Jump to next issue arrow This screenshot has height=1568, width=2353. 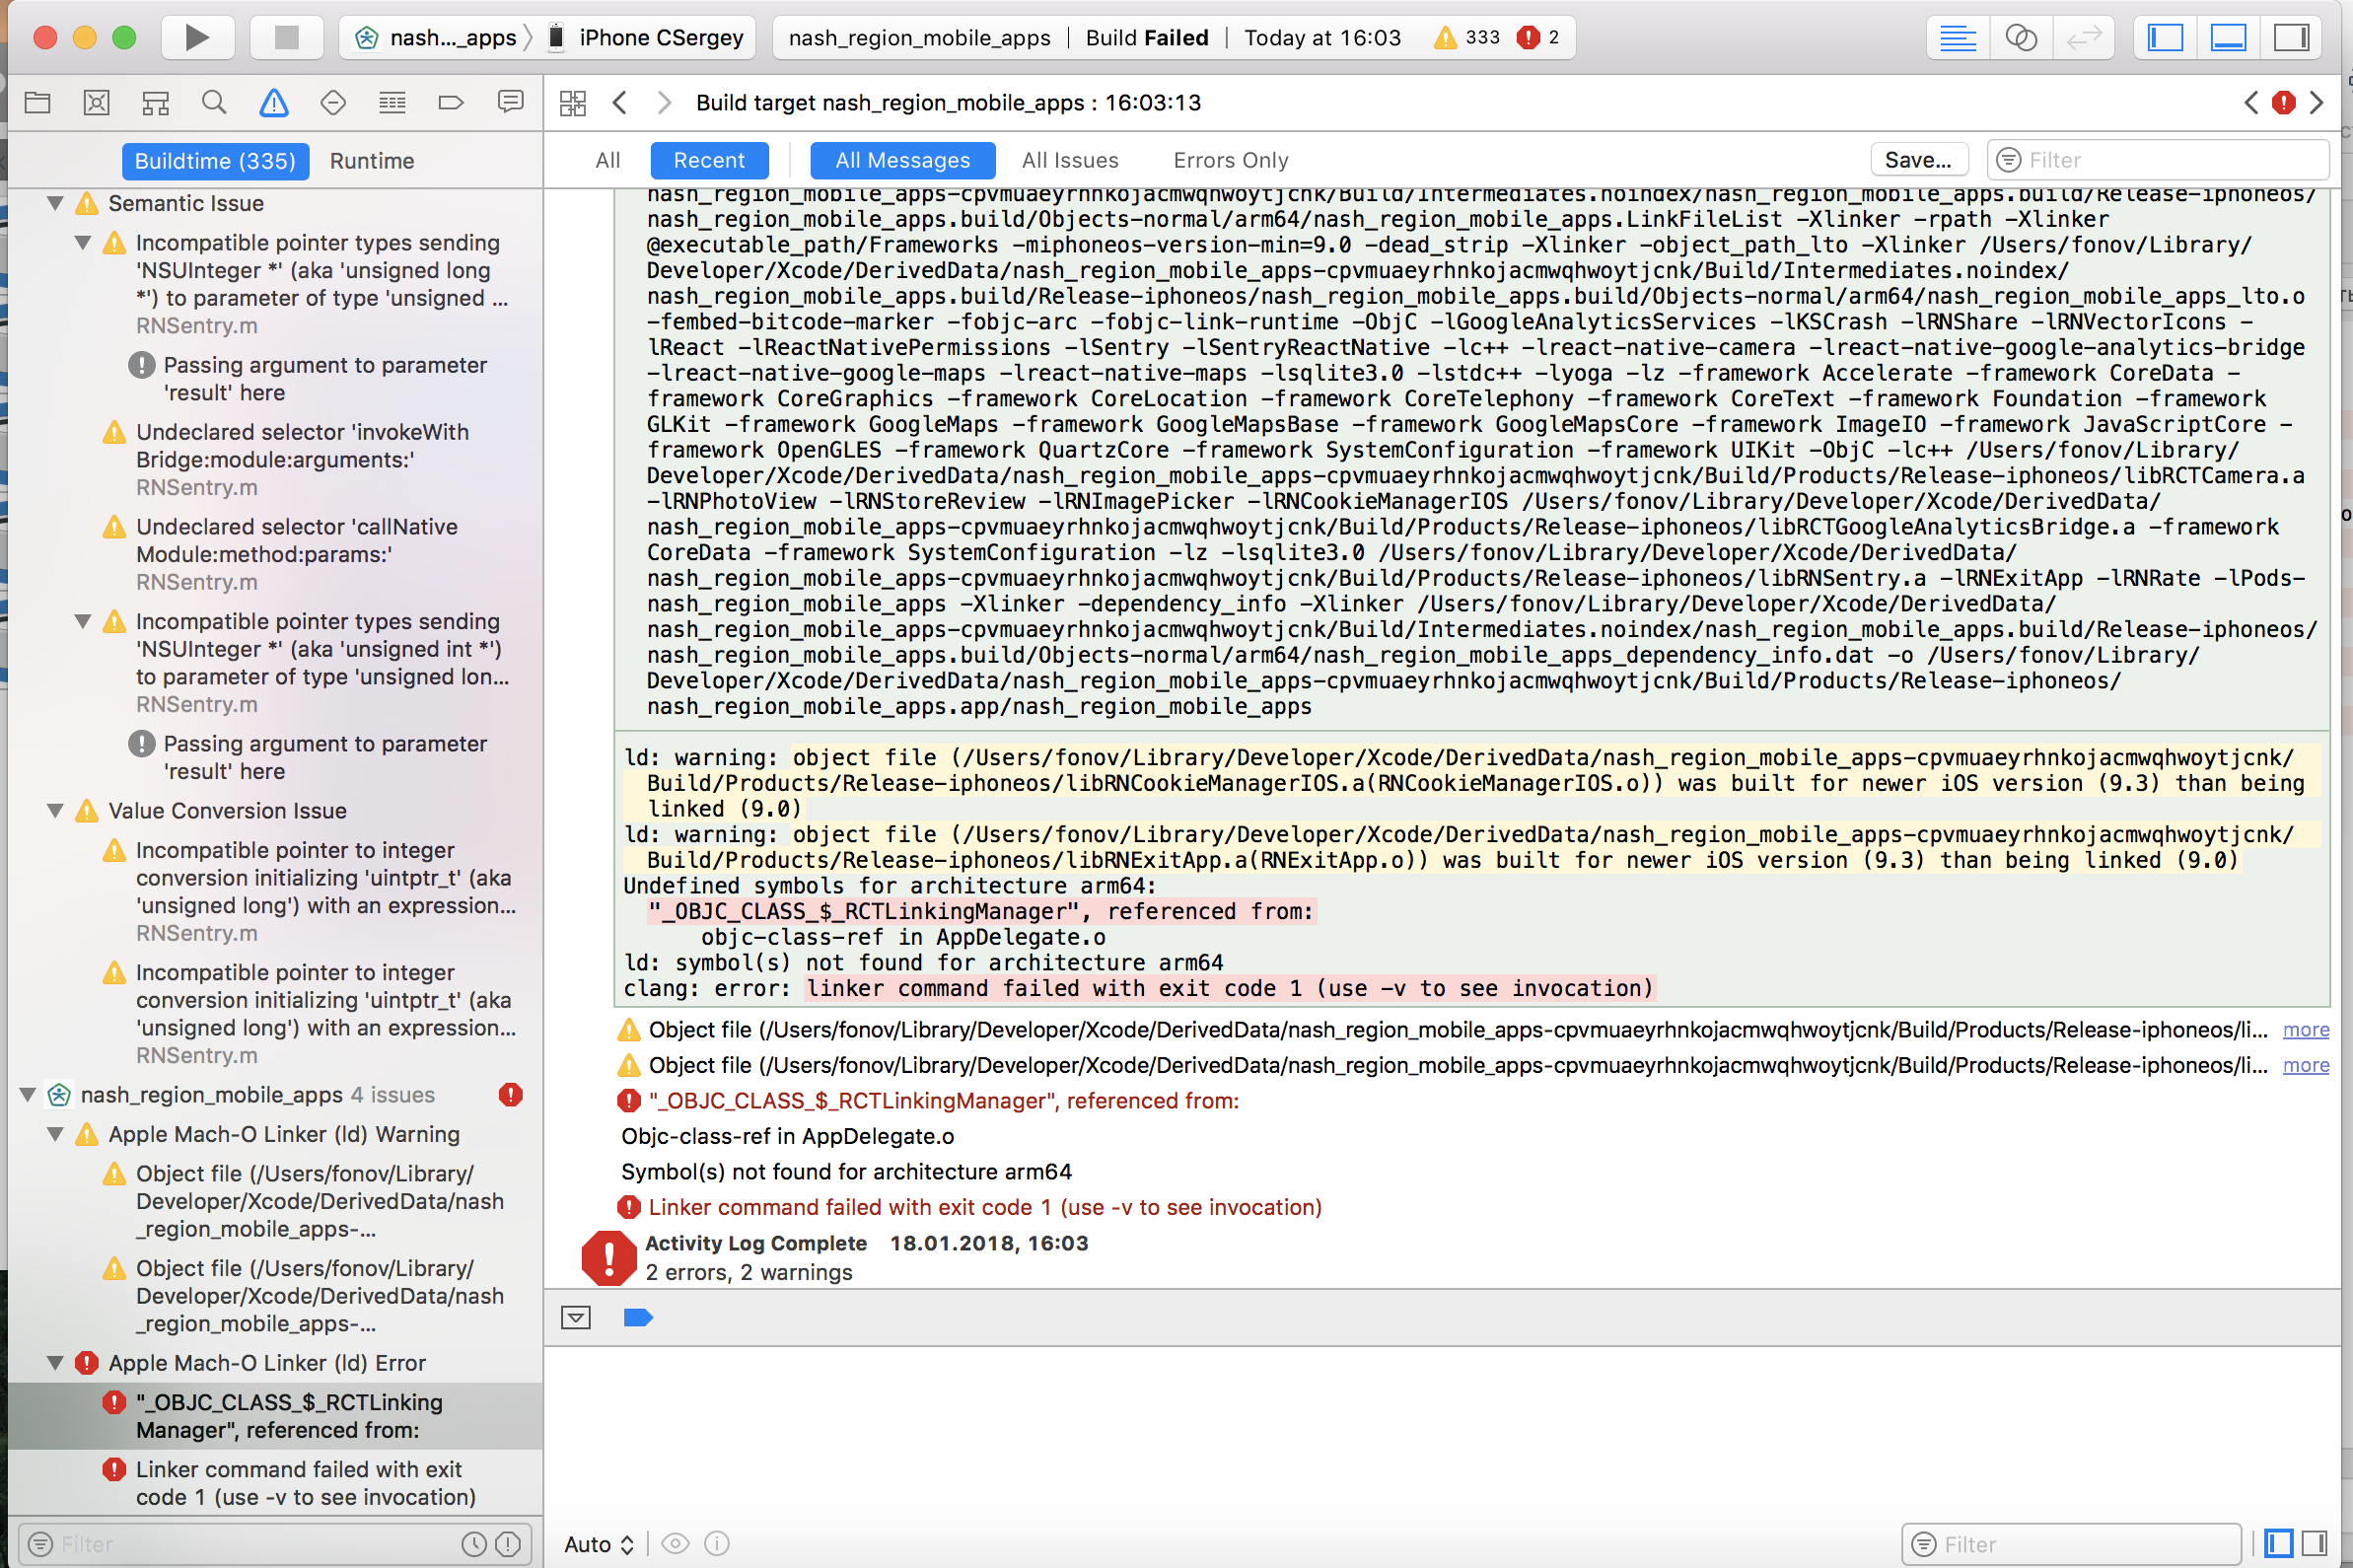coord(2317,103)
